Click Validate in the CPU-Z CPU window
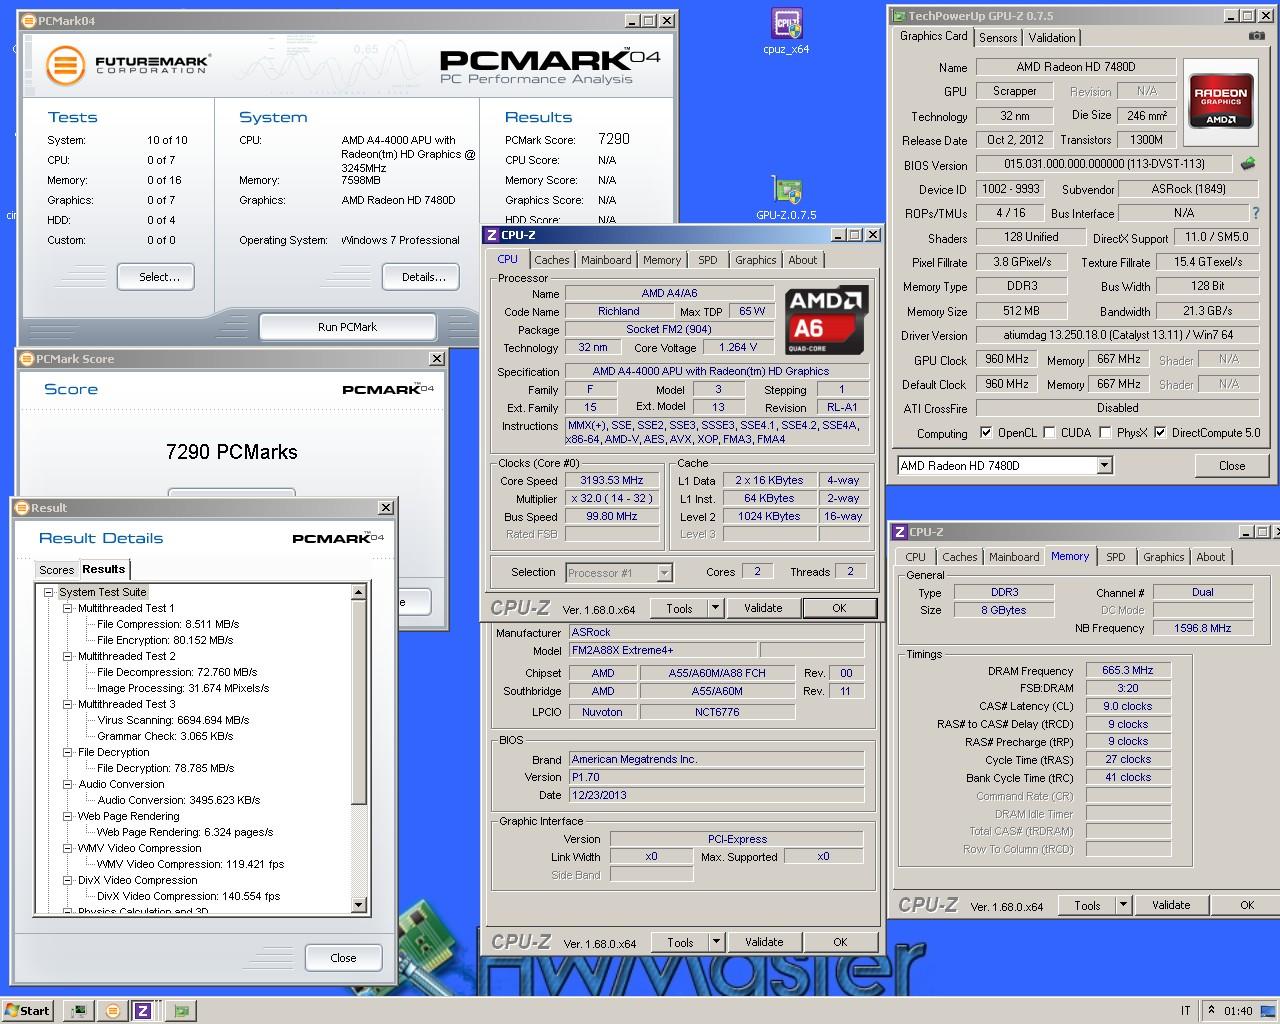 coord(763,608)
